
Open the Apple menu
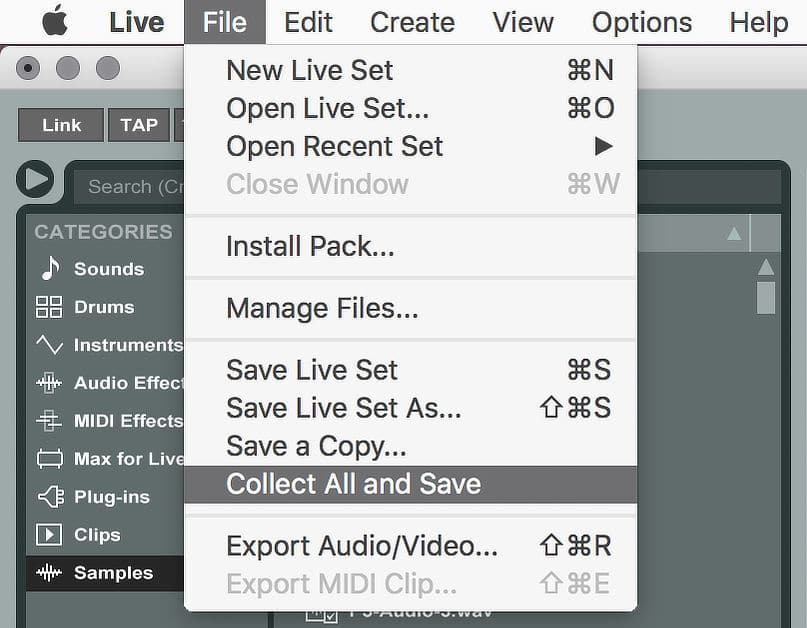55,22
